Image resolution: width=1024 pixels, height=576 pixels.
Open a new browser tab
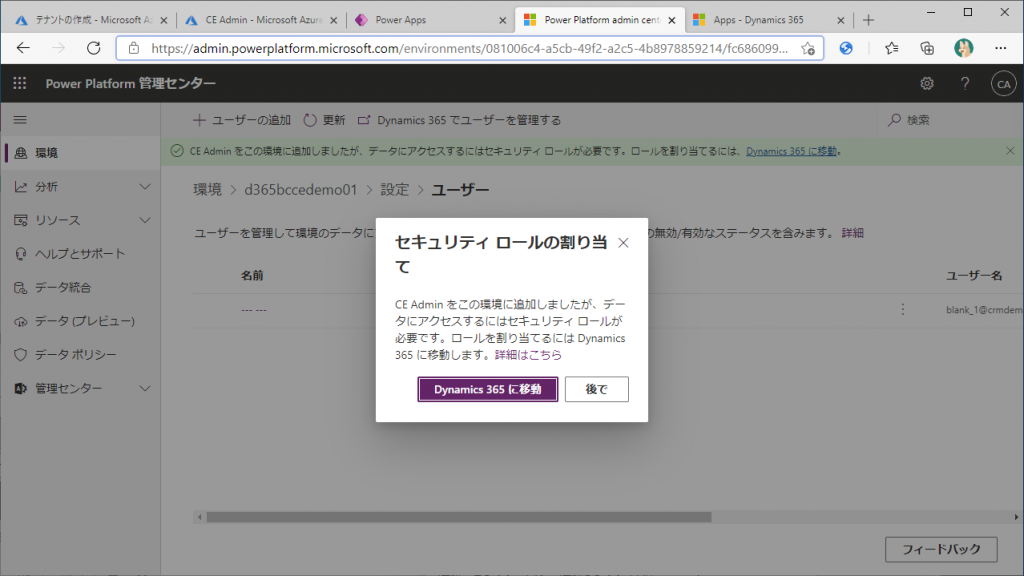point(868,20)
